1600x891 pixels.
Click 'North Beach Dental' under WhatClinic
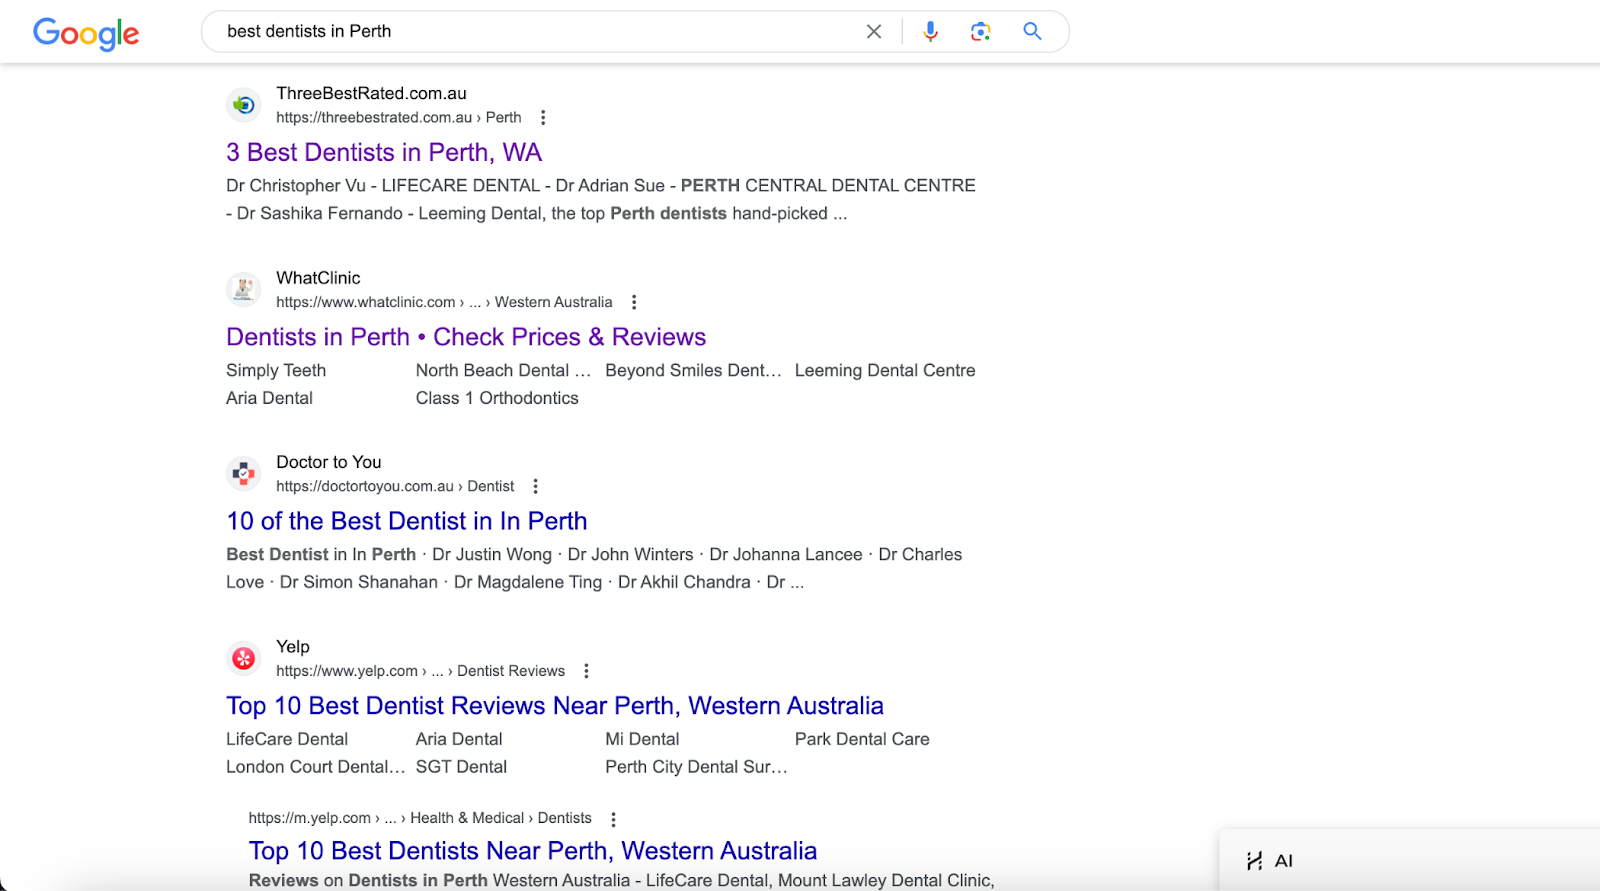pos(503,371)
